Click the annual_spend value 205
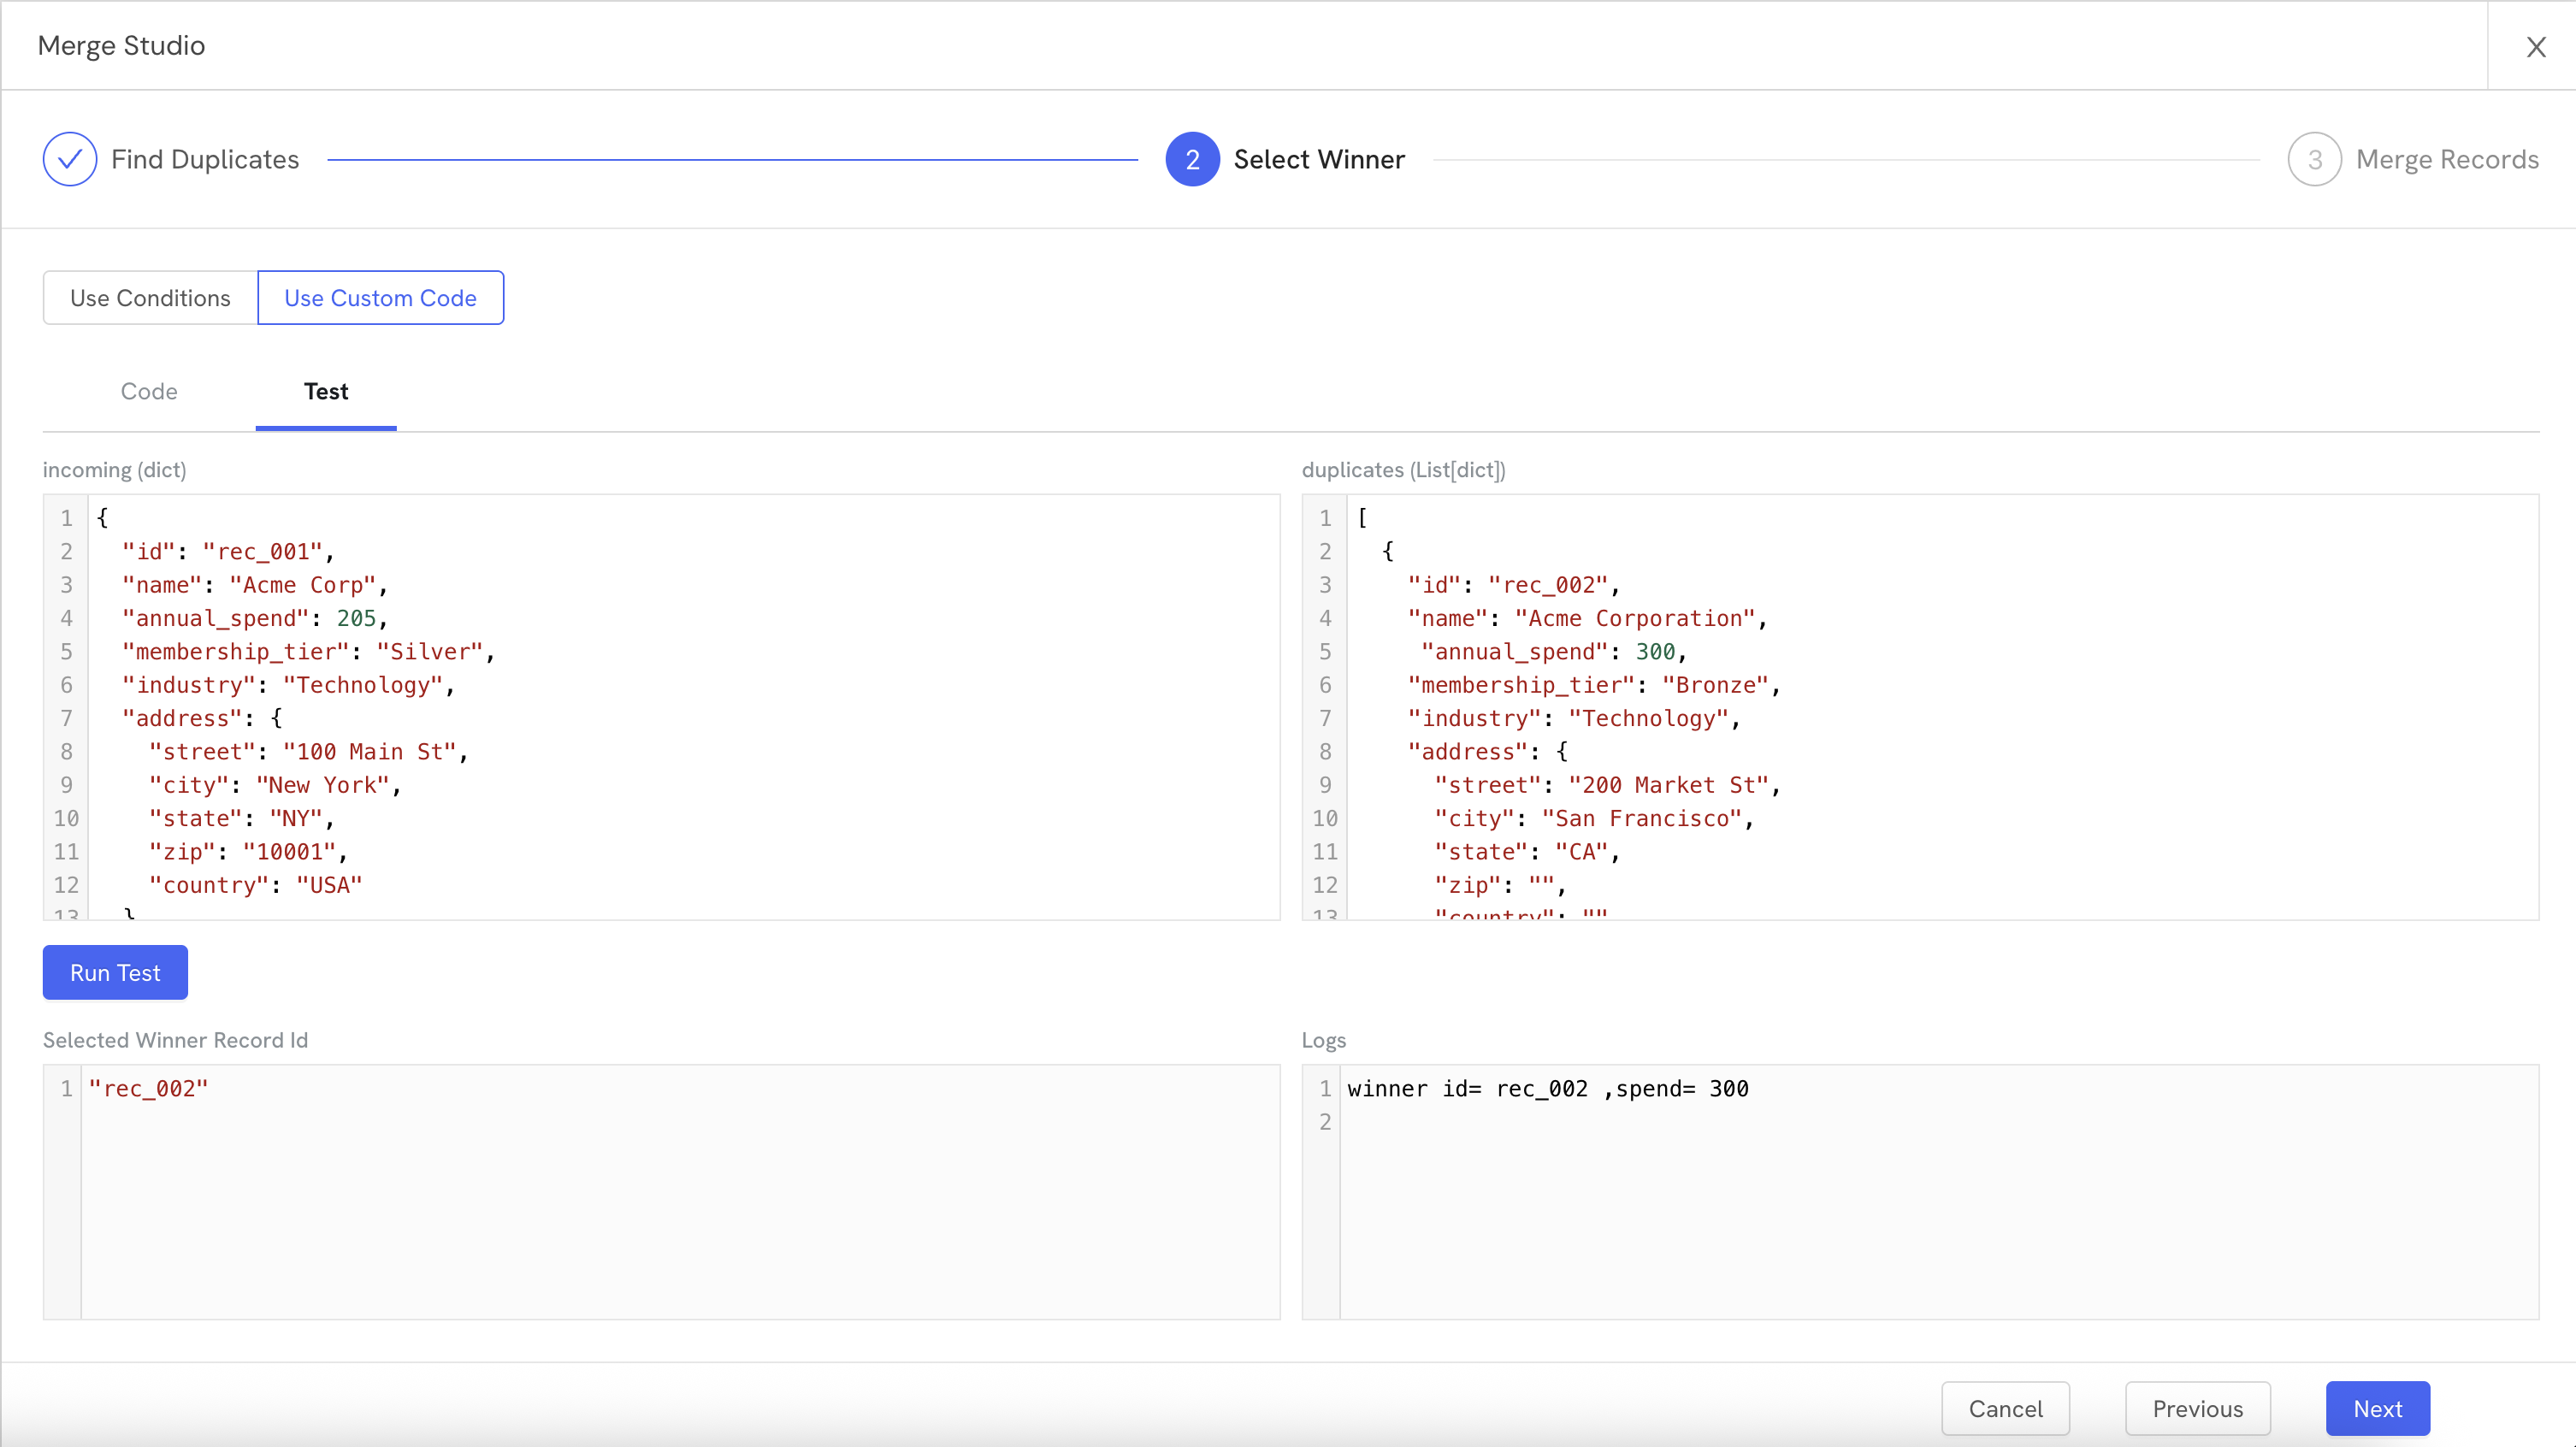This screenshot has height=1447, width=2576. point(356,618)
